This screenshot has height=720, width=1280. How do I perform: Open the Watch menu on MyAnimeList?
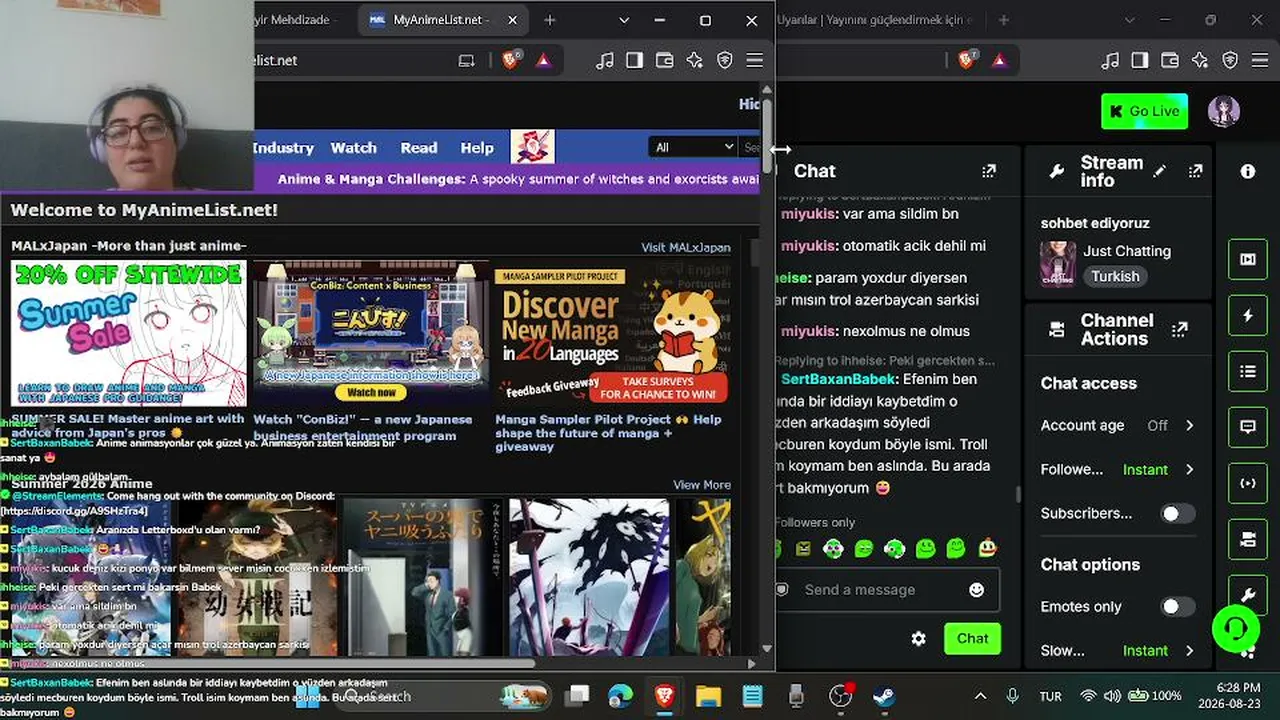tap(354, 147)
